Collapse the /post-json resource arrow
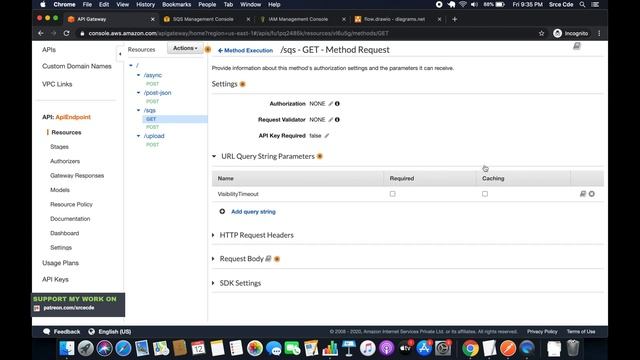Screen dimensions: 640x360 click(x=138, y=93)
